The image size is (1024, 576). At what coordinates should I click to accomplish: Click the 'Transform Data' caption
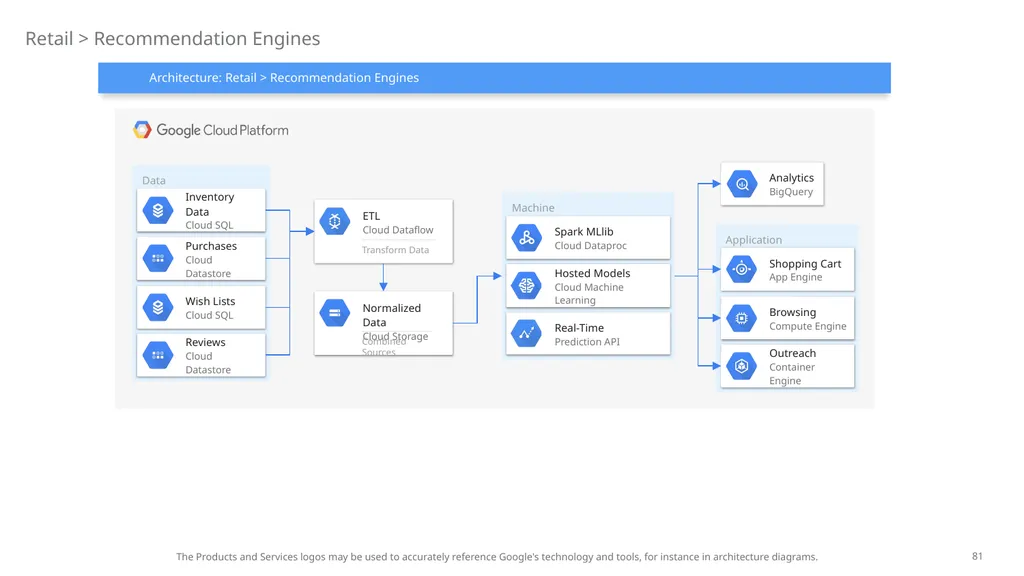click(395, 249)
